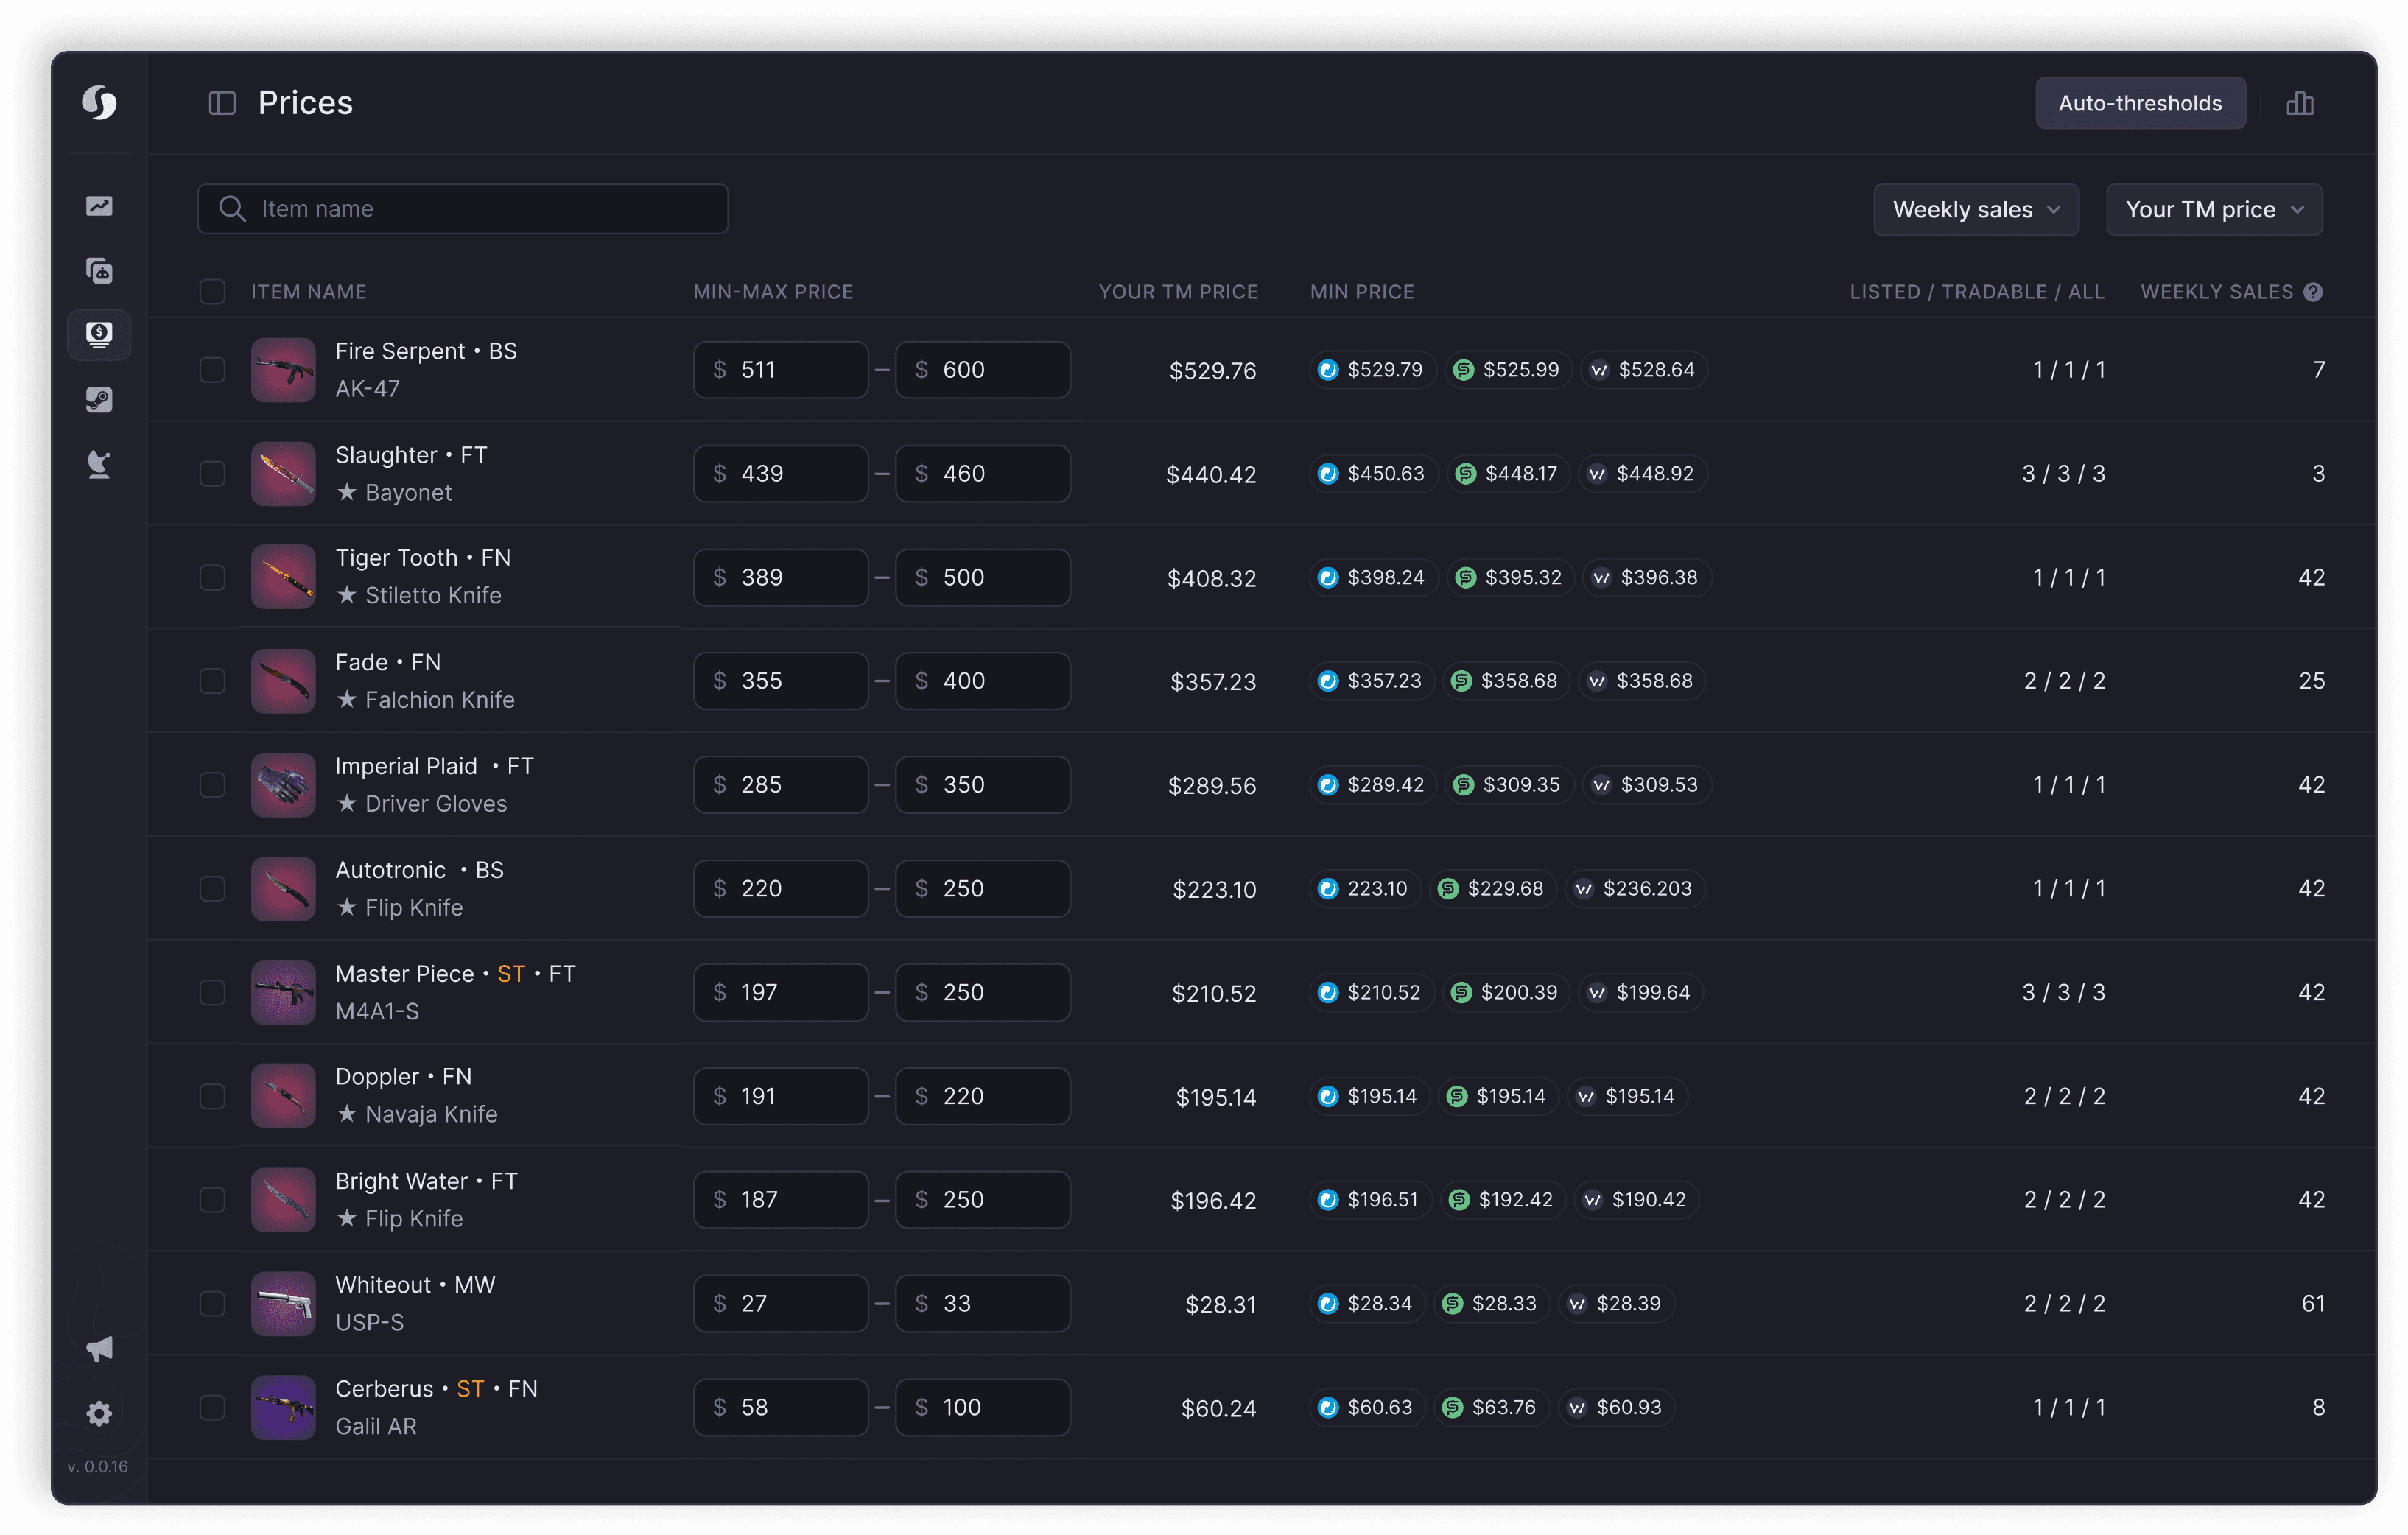The height and width of the screenshot is (1535, 2408).
Task: Open settings gear in sidebar
Action: pos(99,1413)
